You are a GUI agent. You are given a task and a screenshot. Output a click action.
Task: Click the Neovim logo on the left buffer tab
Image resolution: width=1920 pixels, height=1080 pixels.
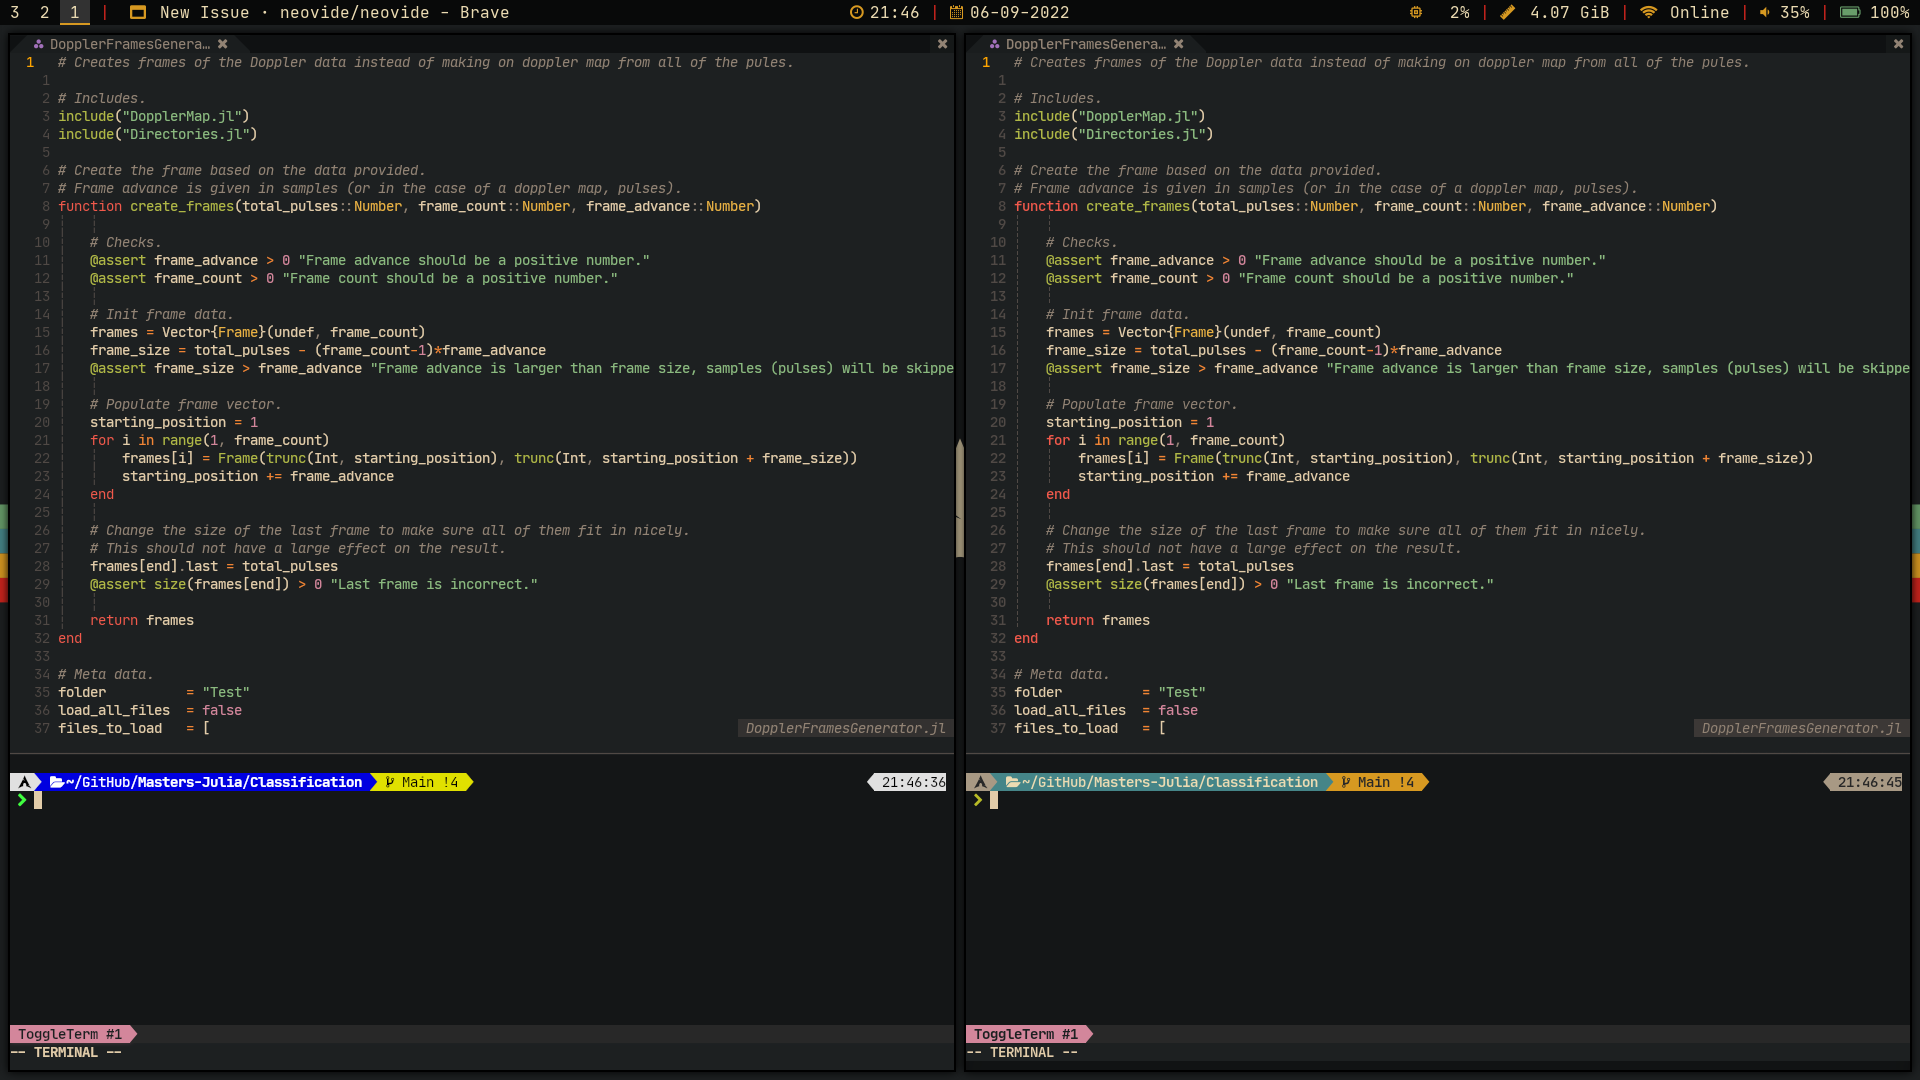click(x=37, y=44)
